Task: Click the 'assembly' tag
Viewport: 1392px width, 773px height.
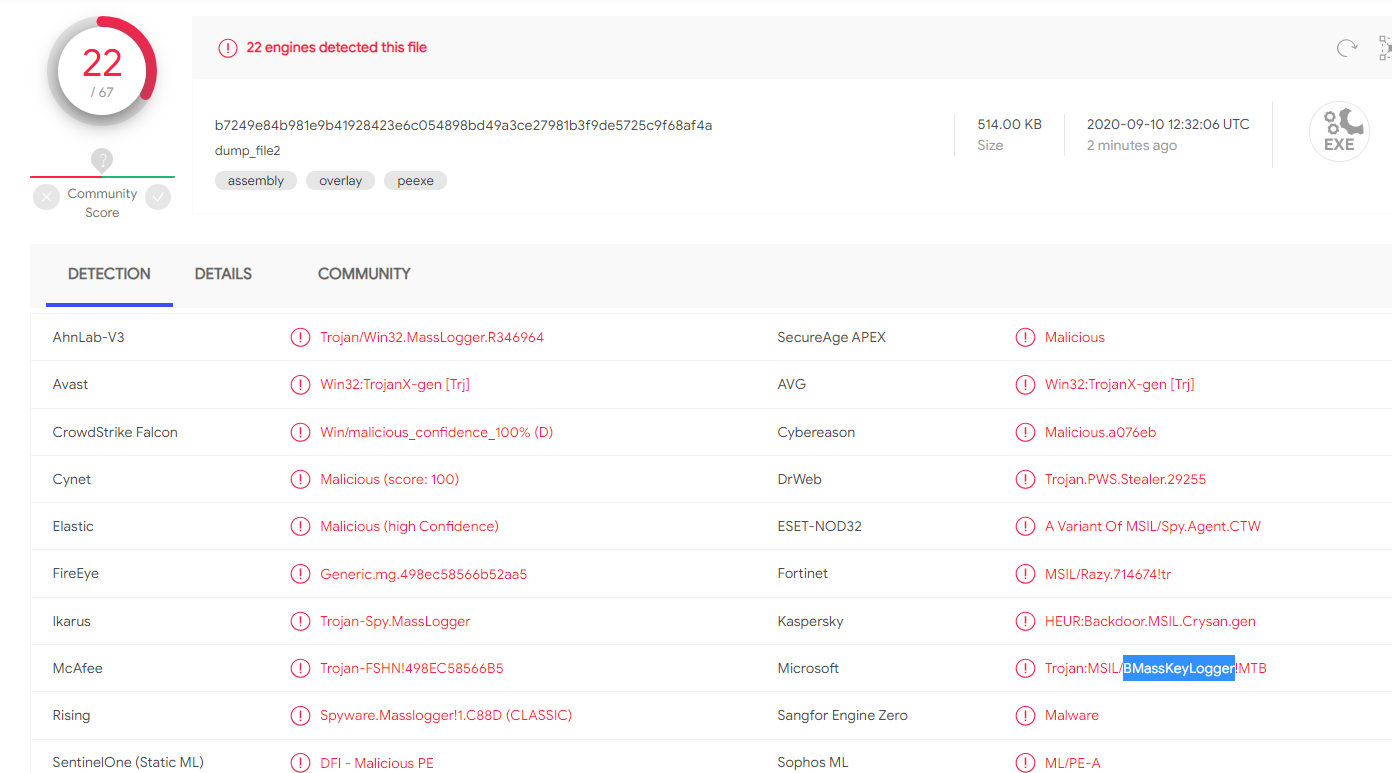Action: [x=256, y=181]
